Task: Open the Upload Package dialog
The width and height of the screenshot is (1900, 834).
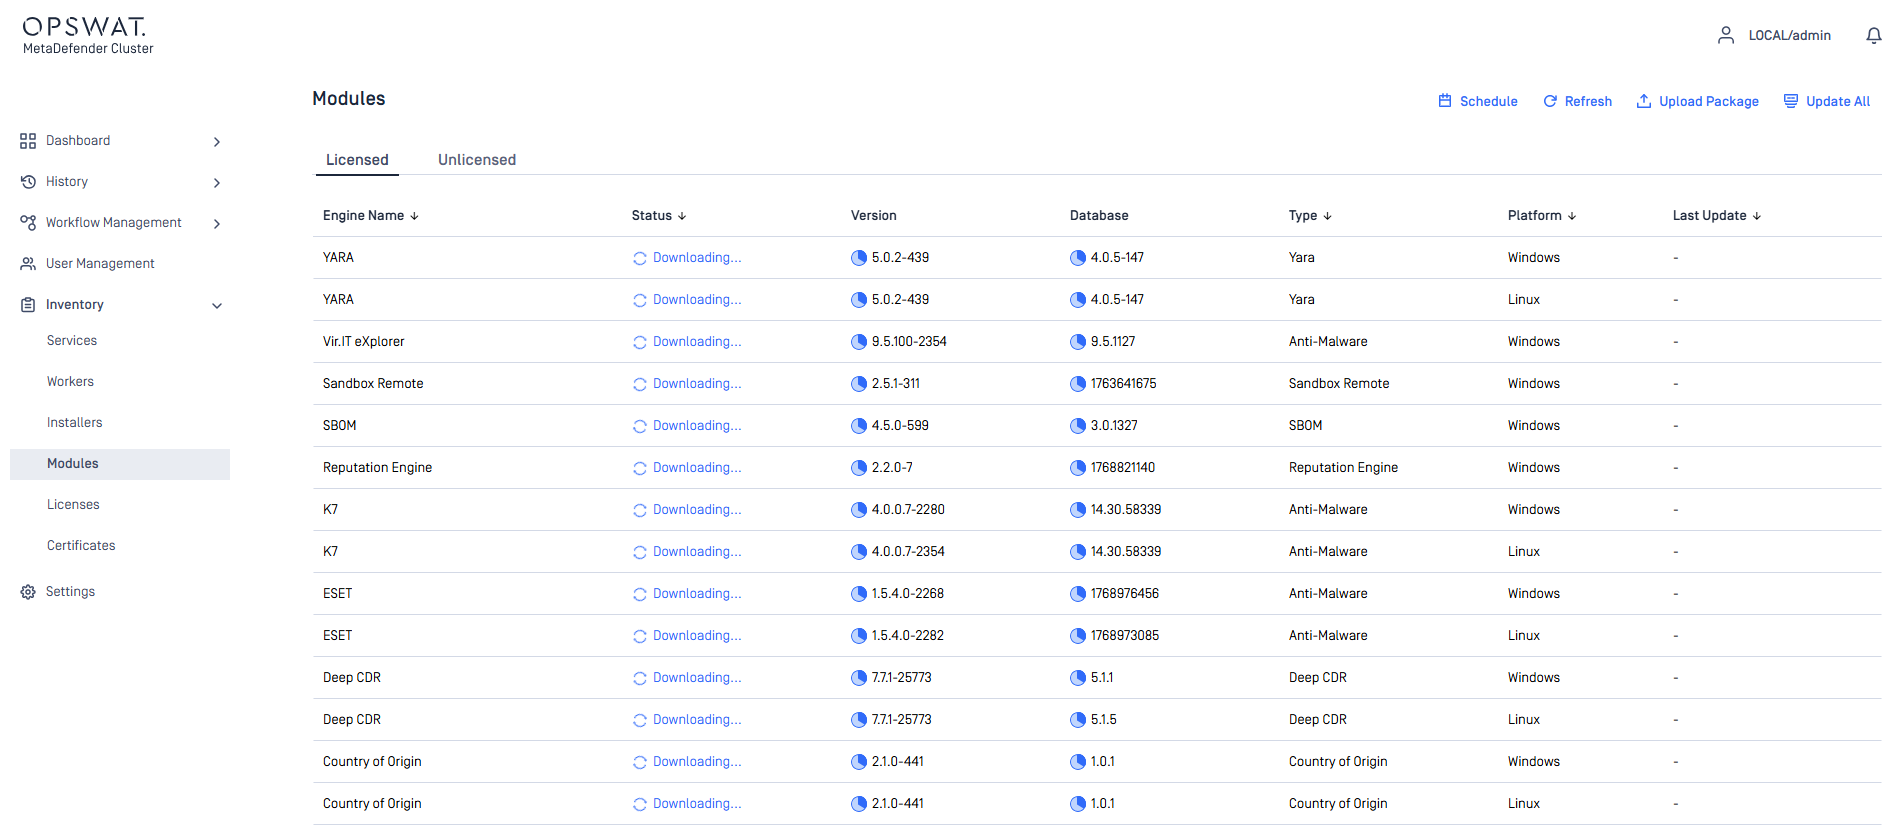Action: (x=1697, y=102)
